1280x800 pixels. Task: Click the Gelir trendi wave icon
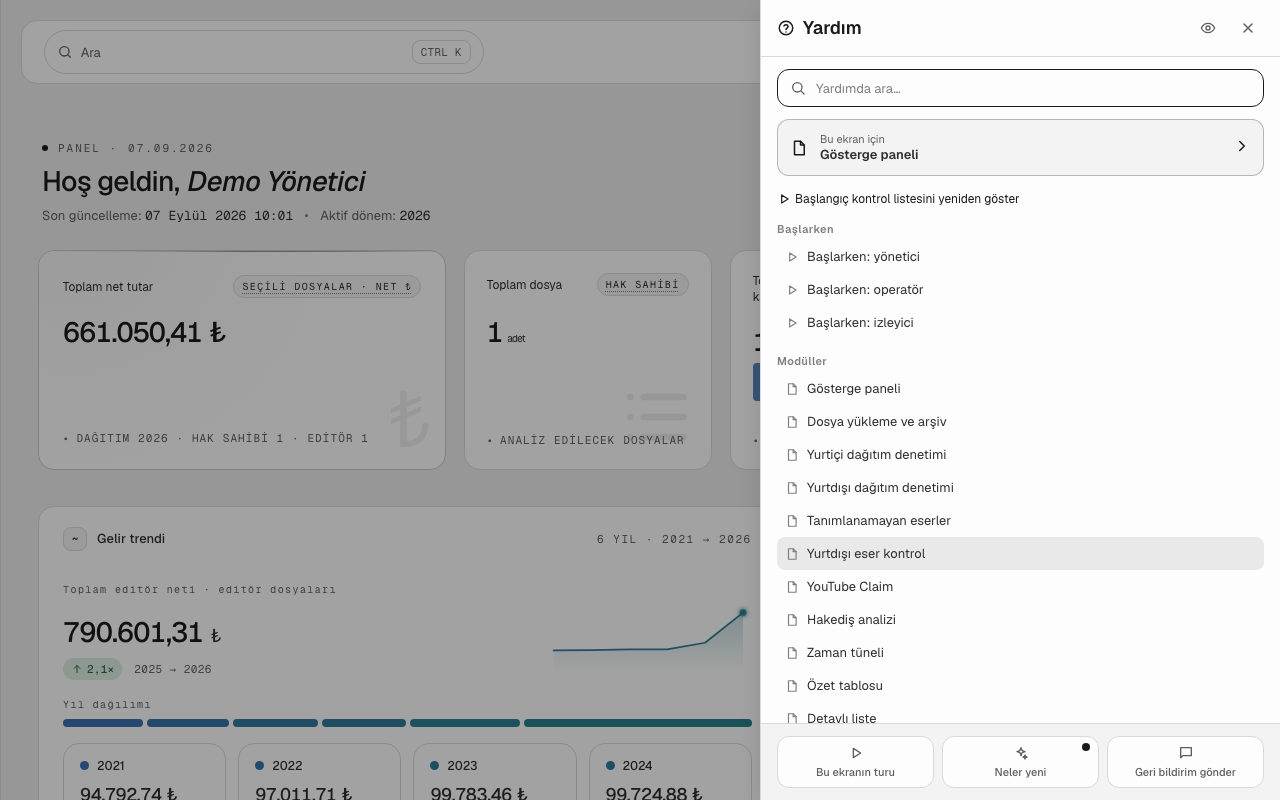pos(75,539)
